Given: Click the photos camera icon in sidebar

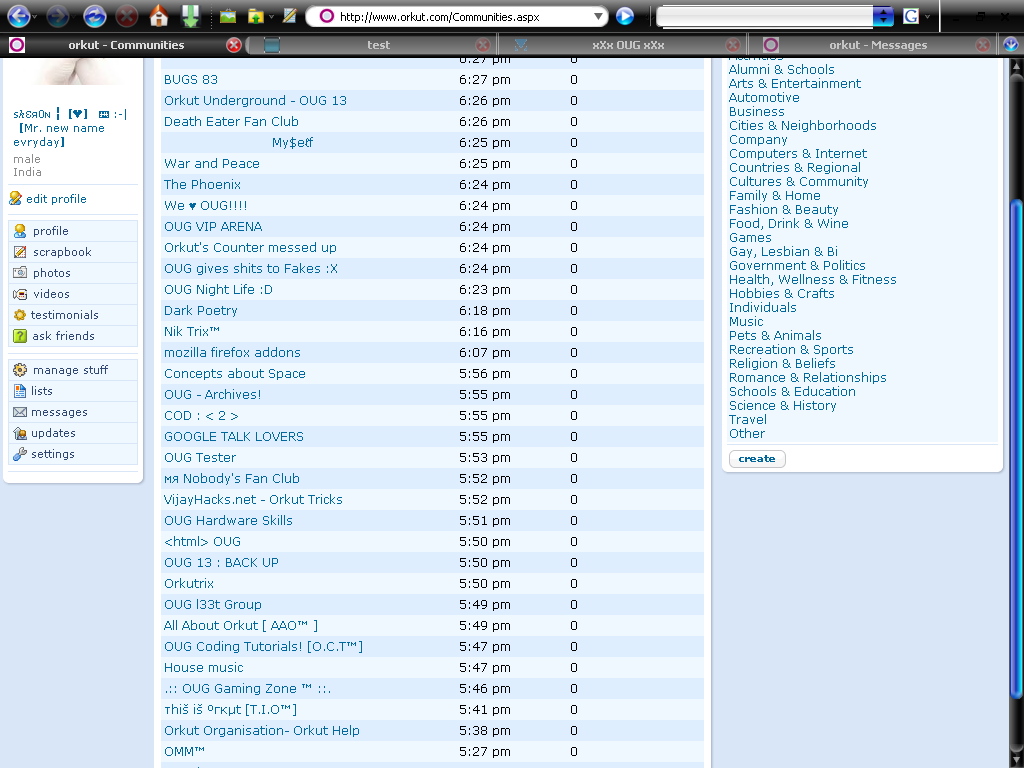Looking at the screenshot, I should pyautogui.click(x=20, y=273).
